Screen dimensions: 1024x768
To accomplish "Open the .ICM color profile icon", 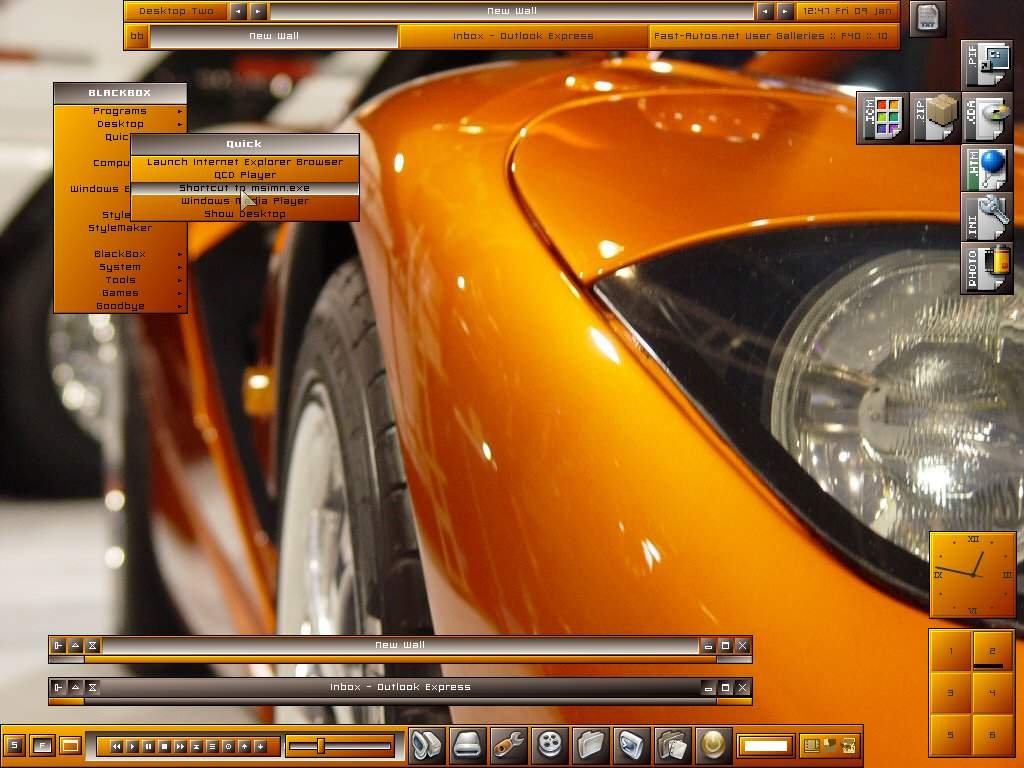I will [x=882, y=118].
